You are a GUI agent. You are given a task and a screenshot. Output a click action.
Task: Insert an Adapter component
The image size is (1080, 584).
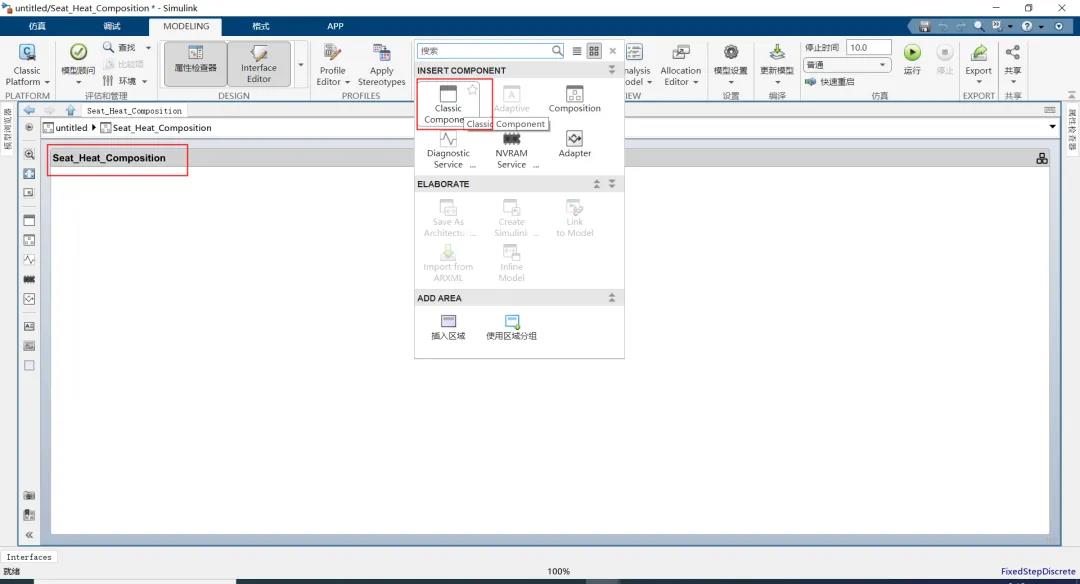coord(574,144)
